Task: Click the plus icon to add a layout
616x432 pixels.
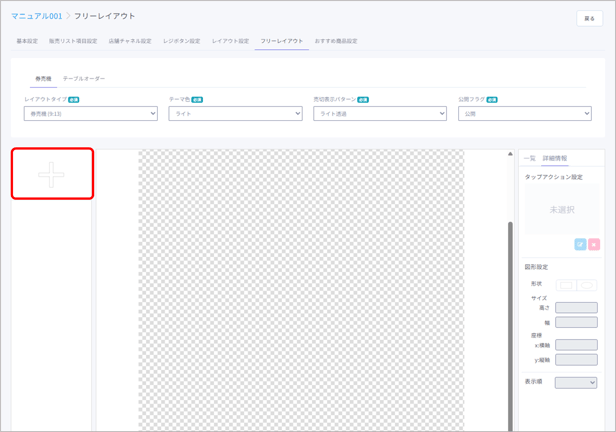Action: (52, 175)
